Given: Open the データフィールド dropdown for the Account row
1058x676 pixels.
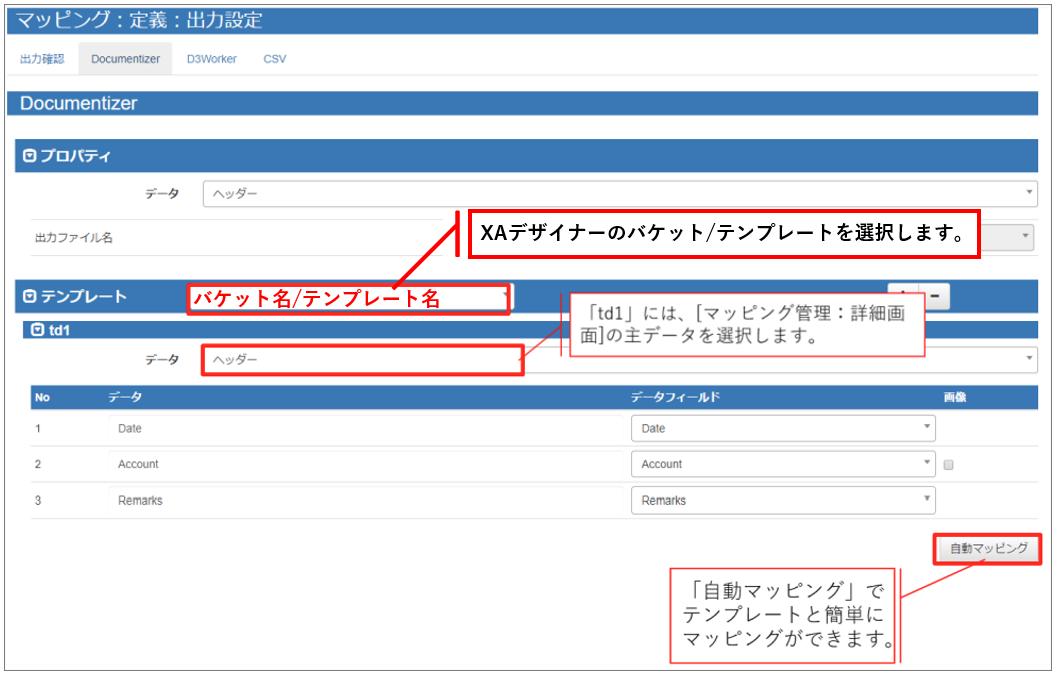Looking at the screenshot, I should [x=929, y=463].
